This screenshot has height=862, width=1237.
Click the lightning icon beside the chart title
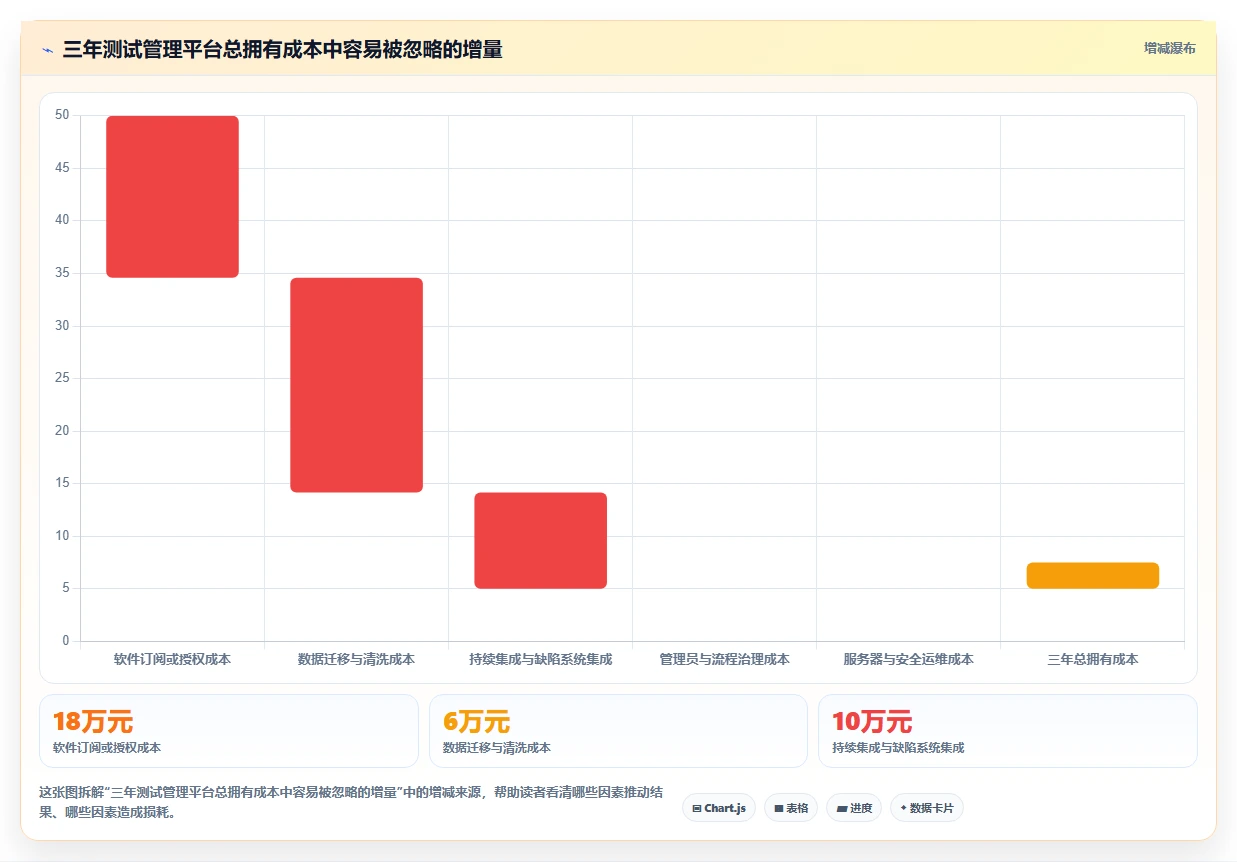coord(47,49)
